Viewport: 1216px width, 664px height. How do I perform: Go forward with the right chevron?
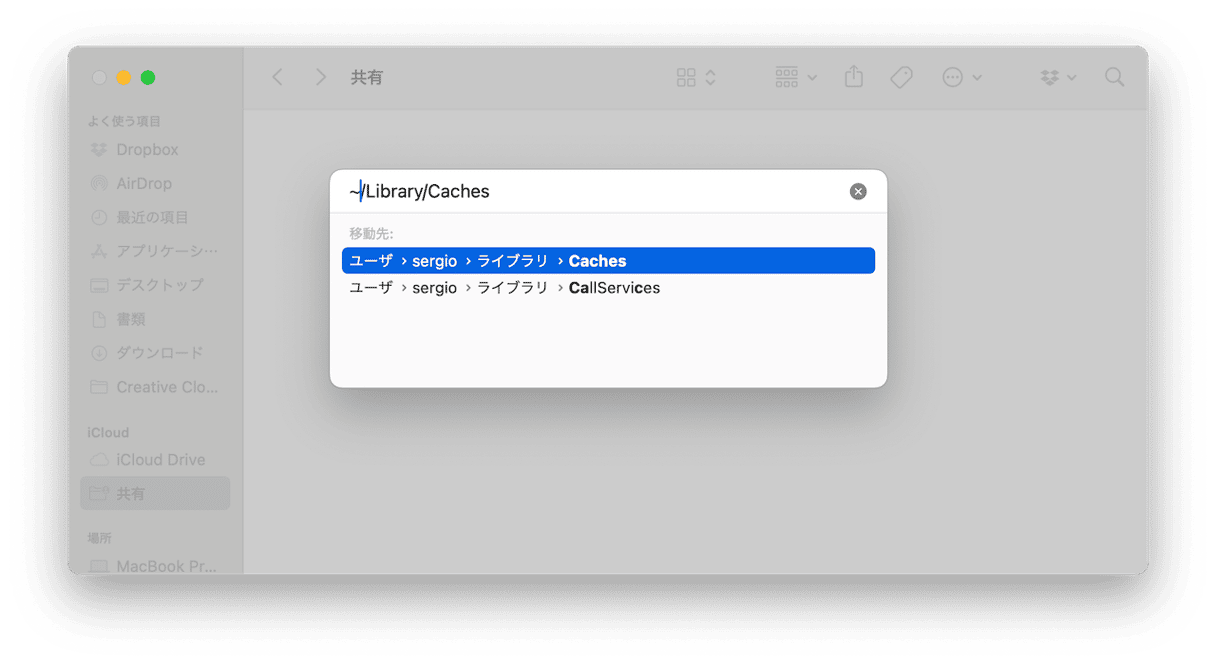320,77
